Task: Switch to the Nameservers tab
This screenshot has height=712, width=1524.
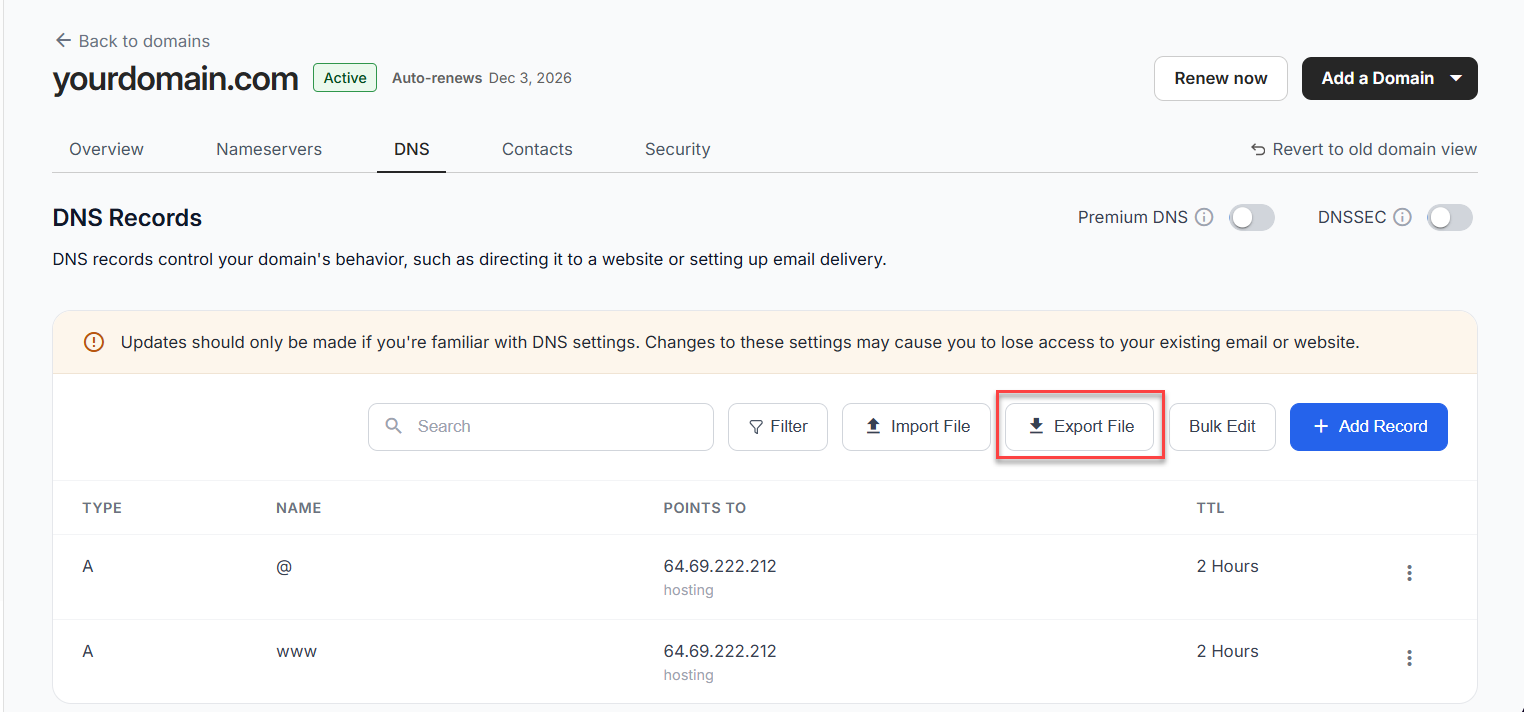Action: coord(269,149)
